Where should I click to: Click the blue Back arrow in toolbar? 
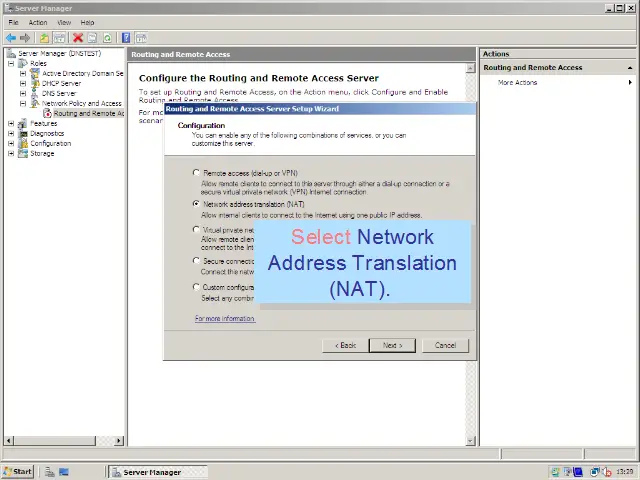[x=11, y=38]
